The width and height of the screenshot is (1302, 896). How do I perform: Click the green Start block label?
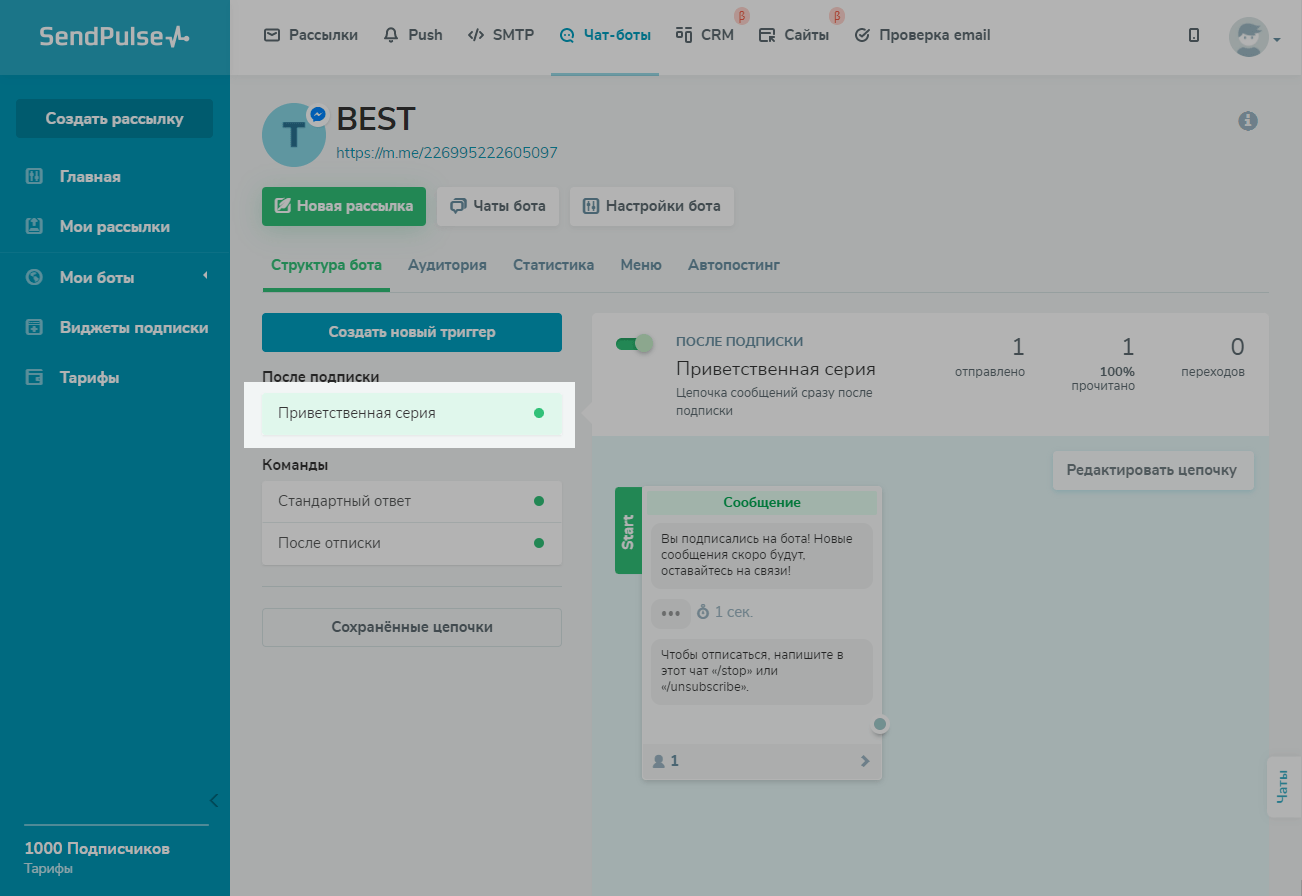628,530
